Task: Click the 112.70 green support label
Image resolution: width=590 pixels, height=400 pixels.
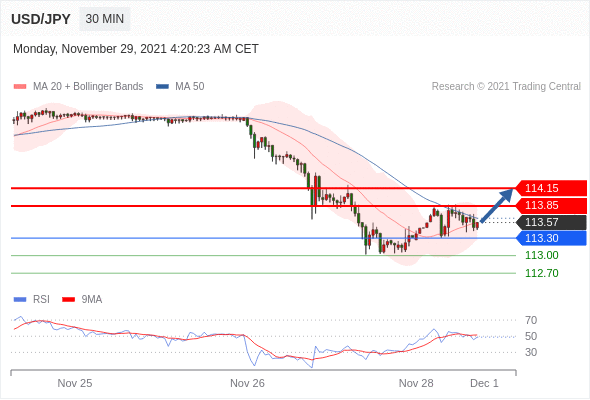Action: (542, 273)
